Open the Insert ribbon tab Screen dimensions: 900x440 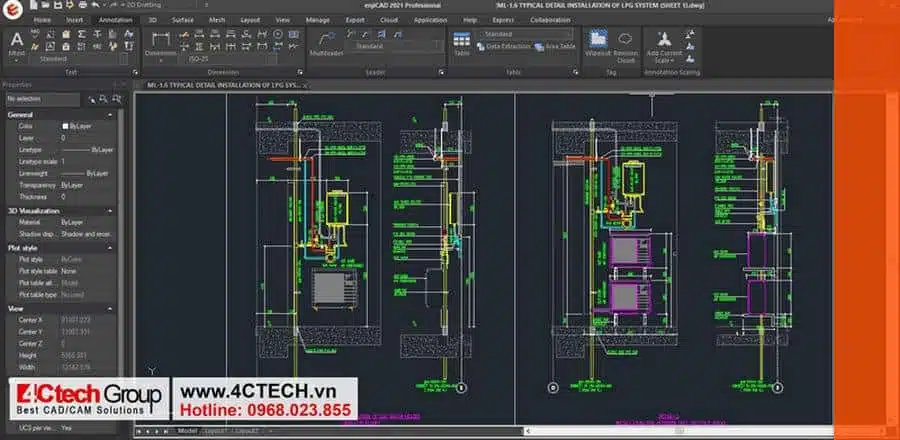tap(74, 20)
